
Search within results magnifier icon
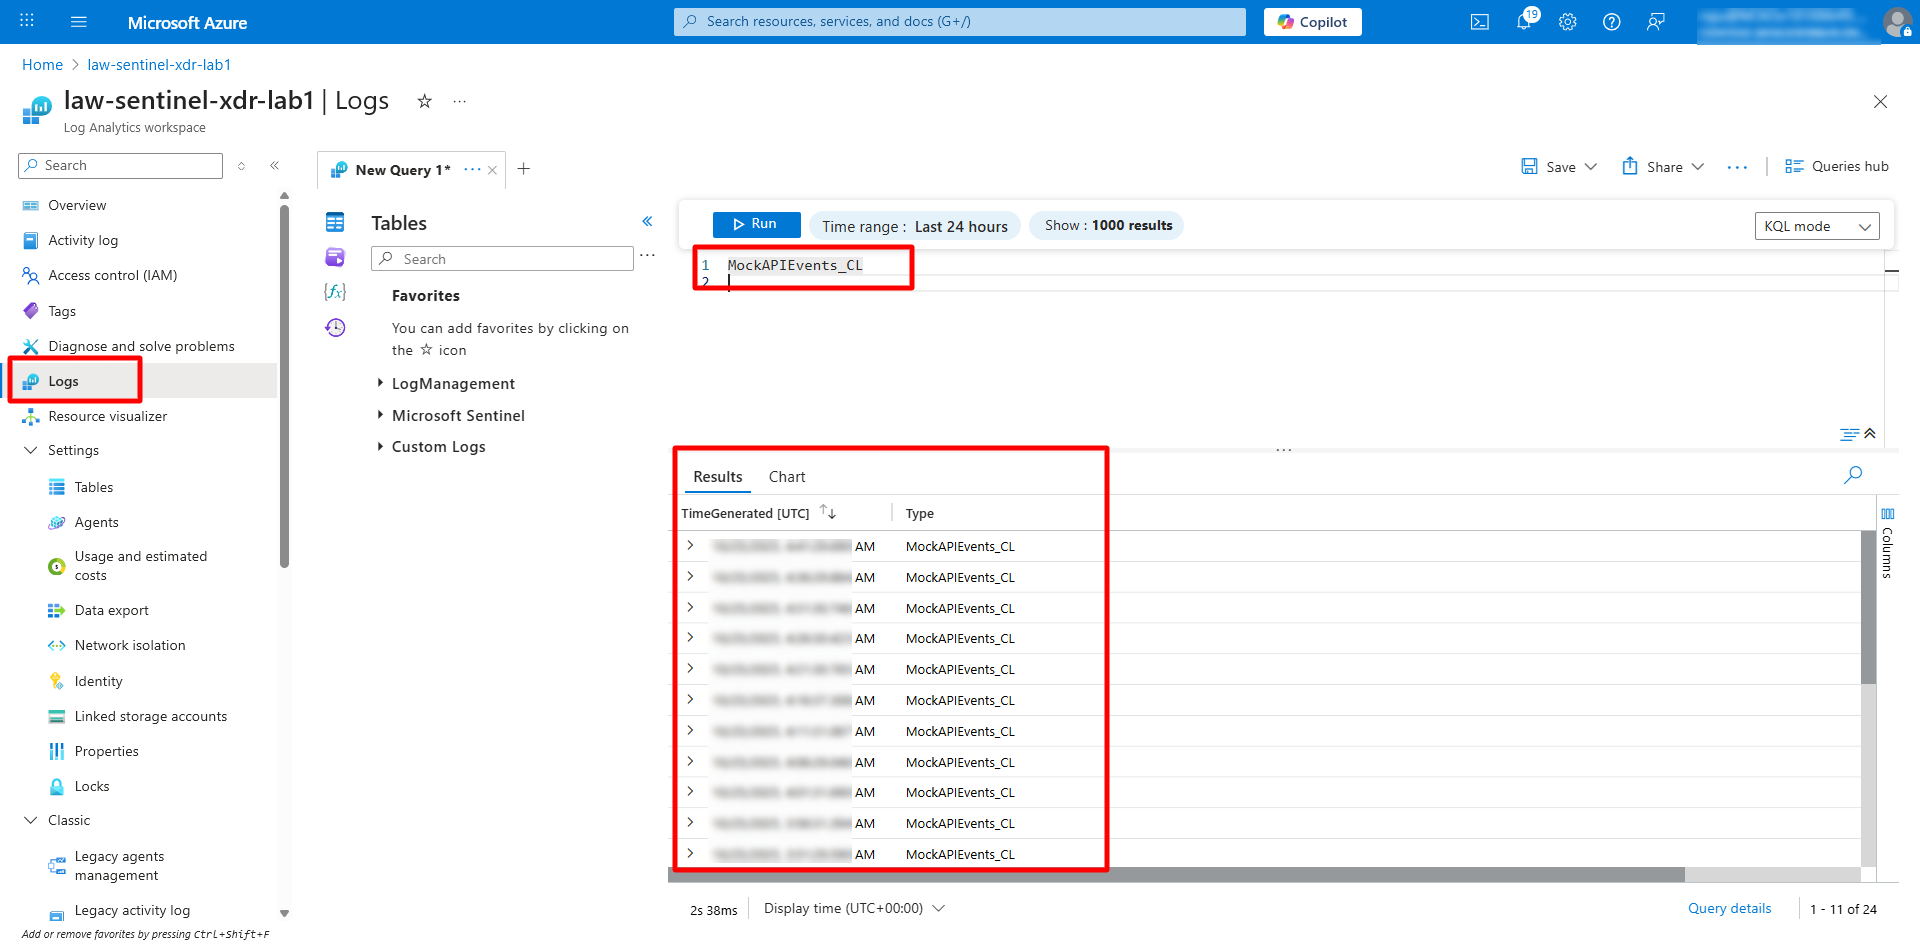[1853, 474]
